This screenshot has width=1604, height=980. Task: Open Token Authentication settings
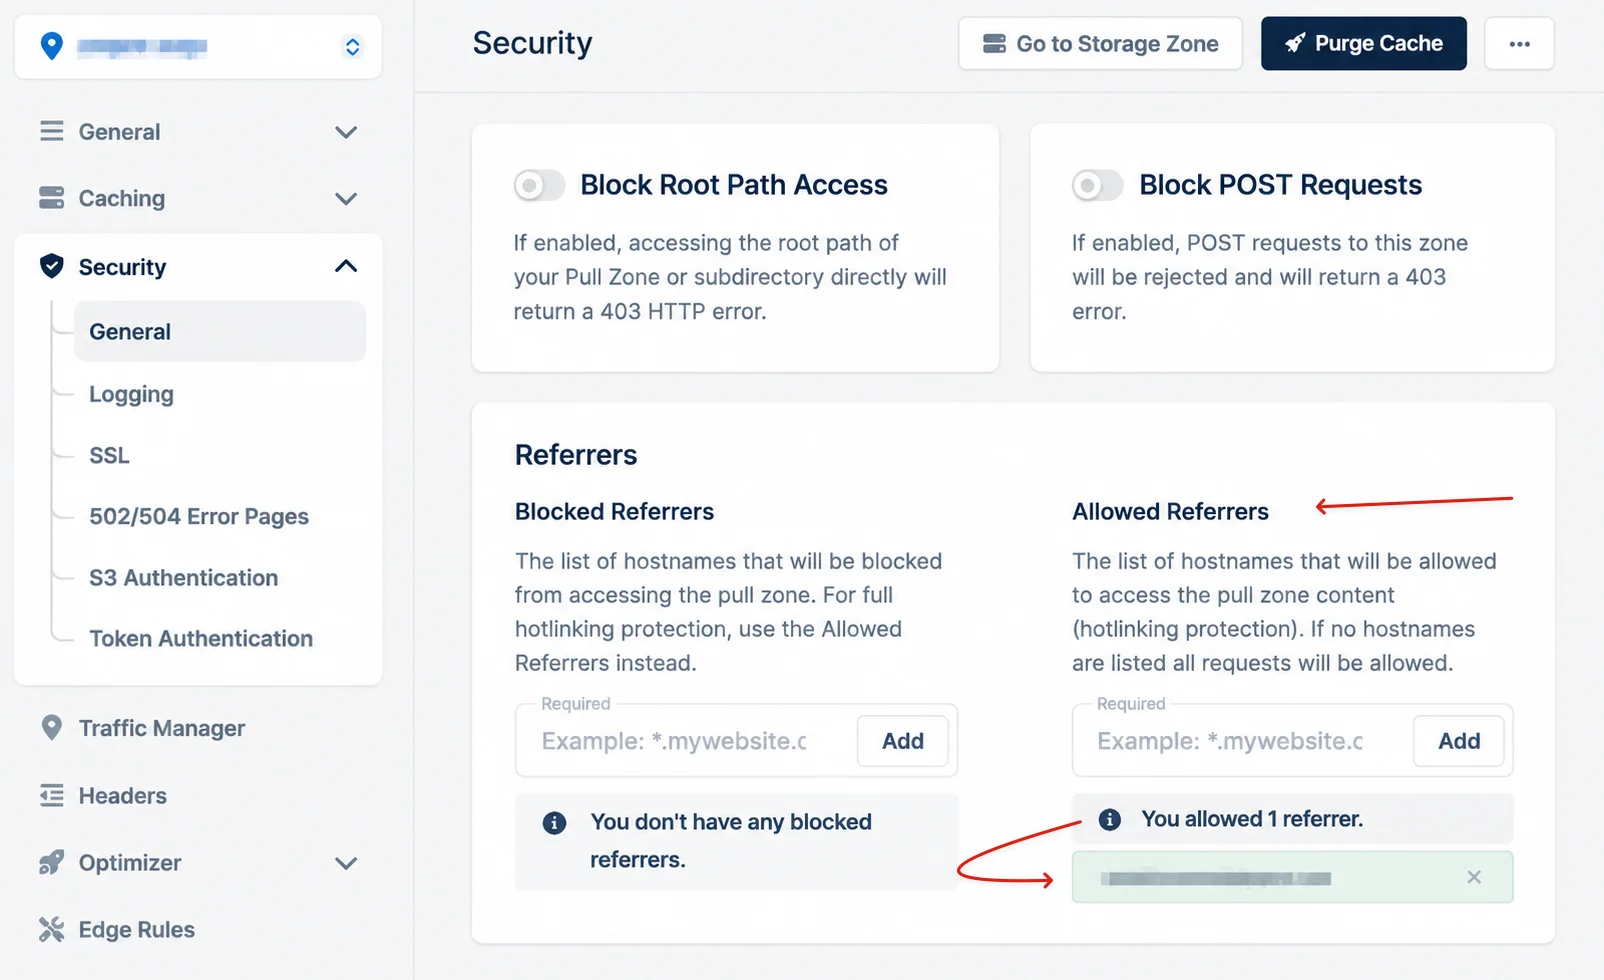click(x=201, y=638)
